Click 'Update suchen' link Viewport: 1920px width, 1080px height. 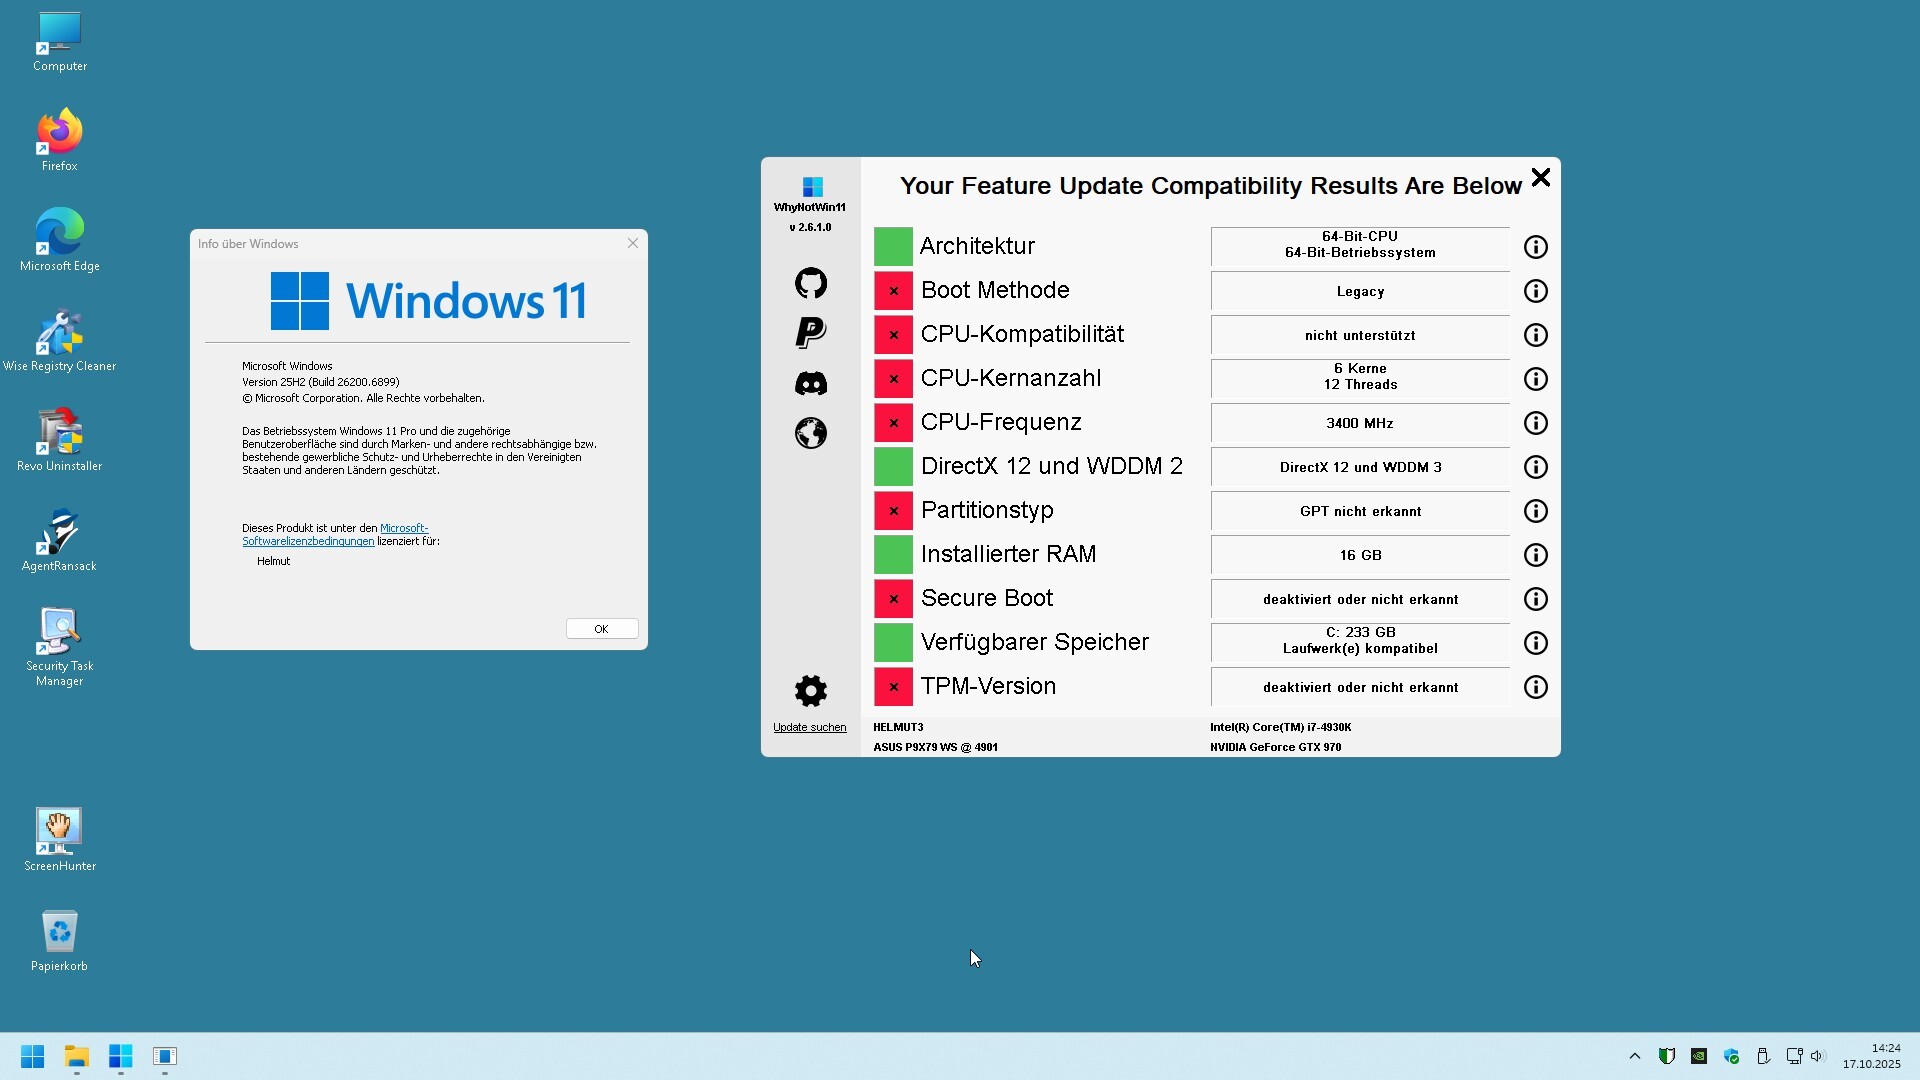click(x=809, y=727)
